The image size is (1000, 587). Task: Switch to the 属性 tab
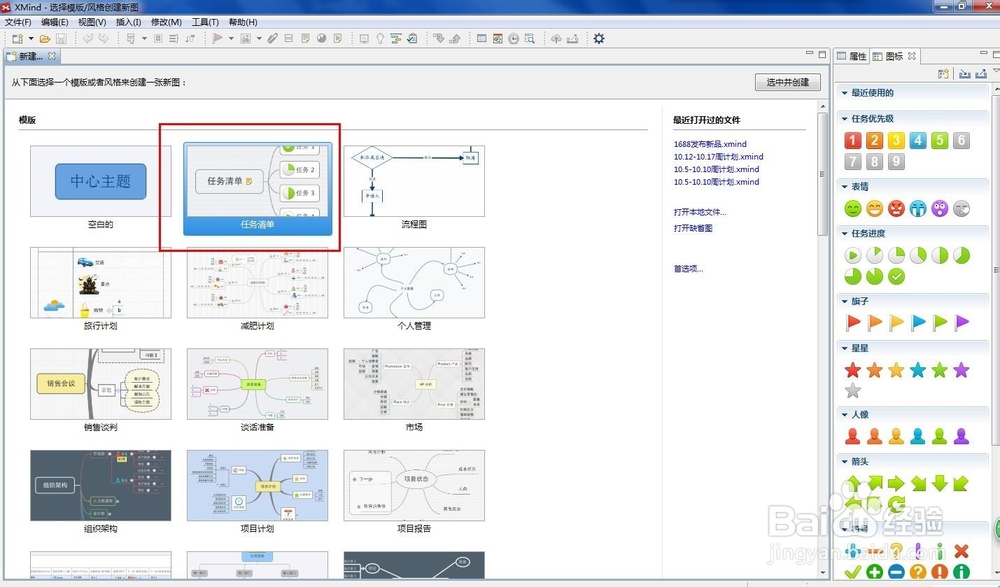point(852,56)
